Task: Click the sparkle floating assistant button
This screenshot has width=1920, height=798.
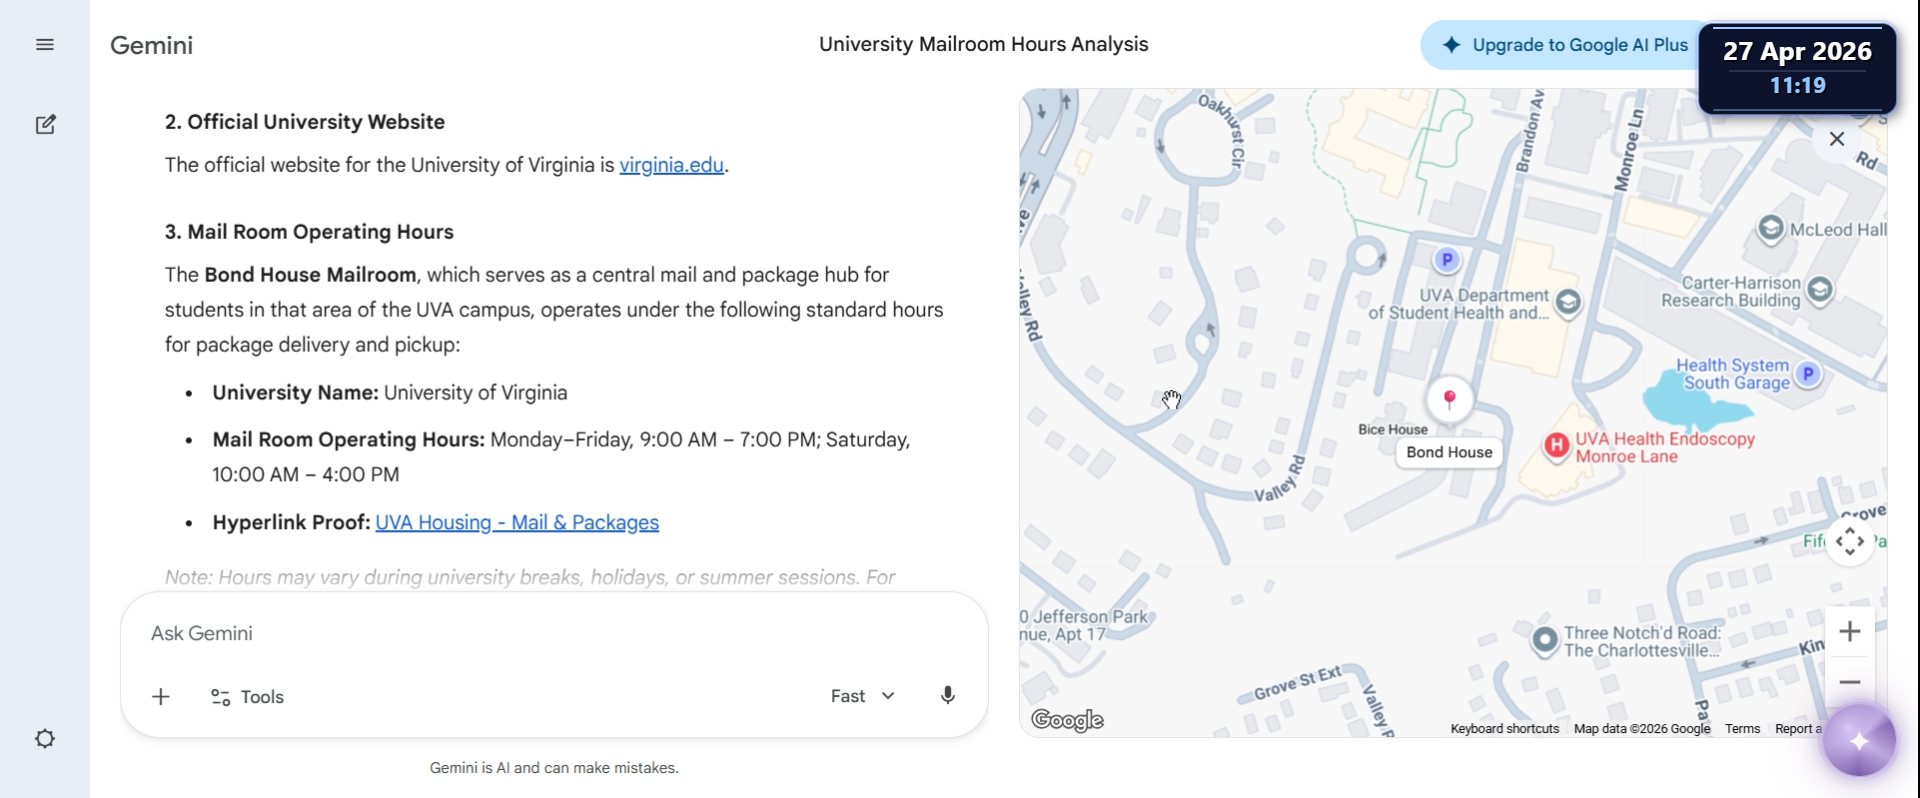Action: tap(1859, 741)
